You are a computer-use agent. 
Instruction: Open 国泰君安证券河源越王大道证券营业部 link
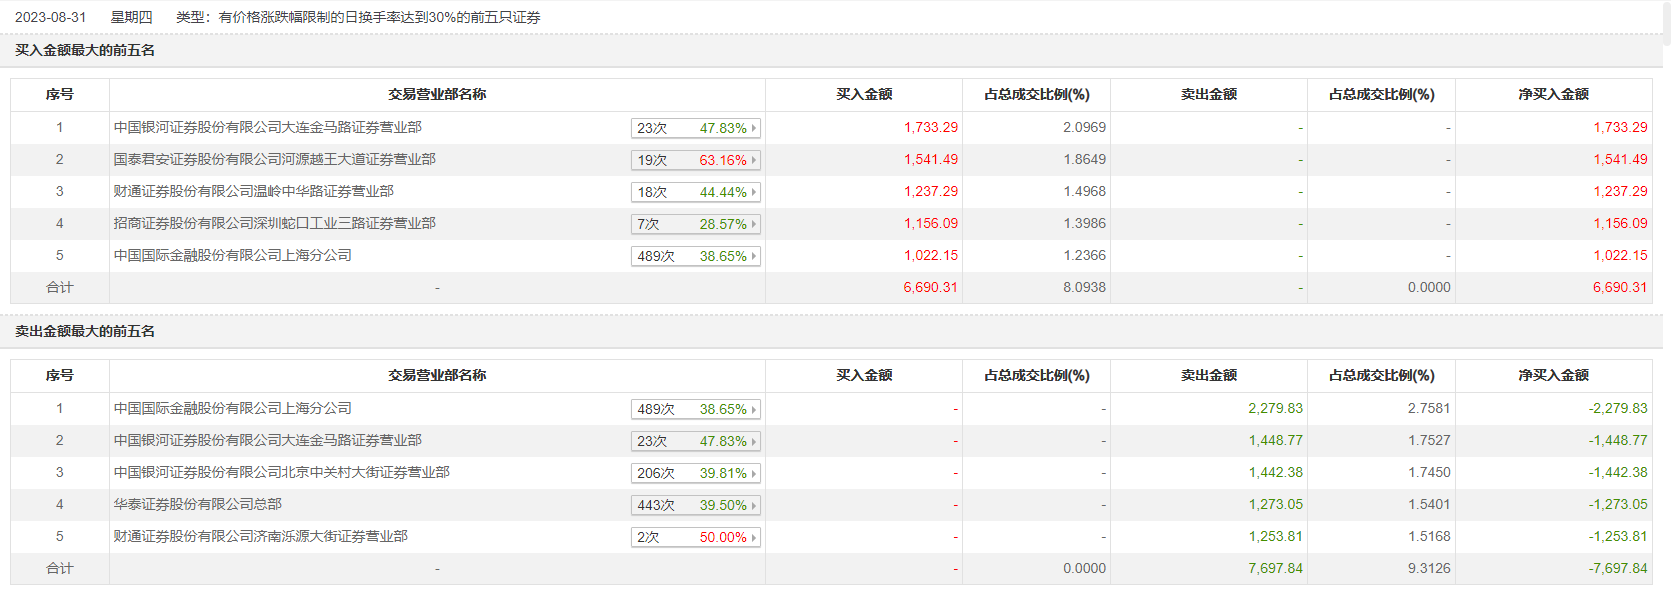click(x=274, y=159)
